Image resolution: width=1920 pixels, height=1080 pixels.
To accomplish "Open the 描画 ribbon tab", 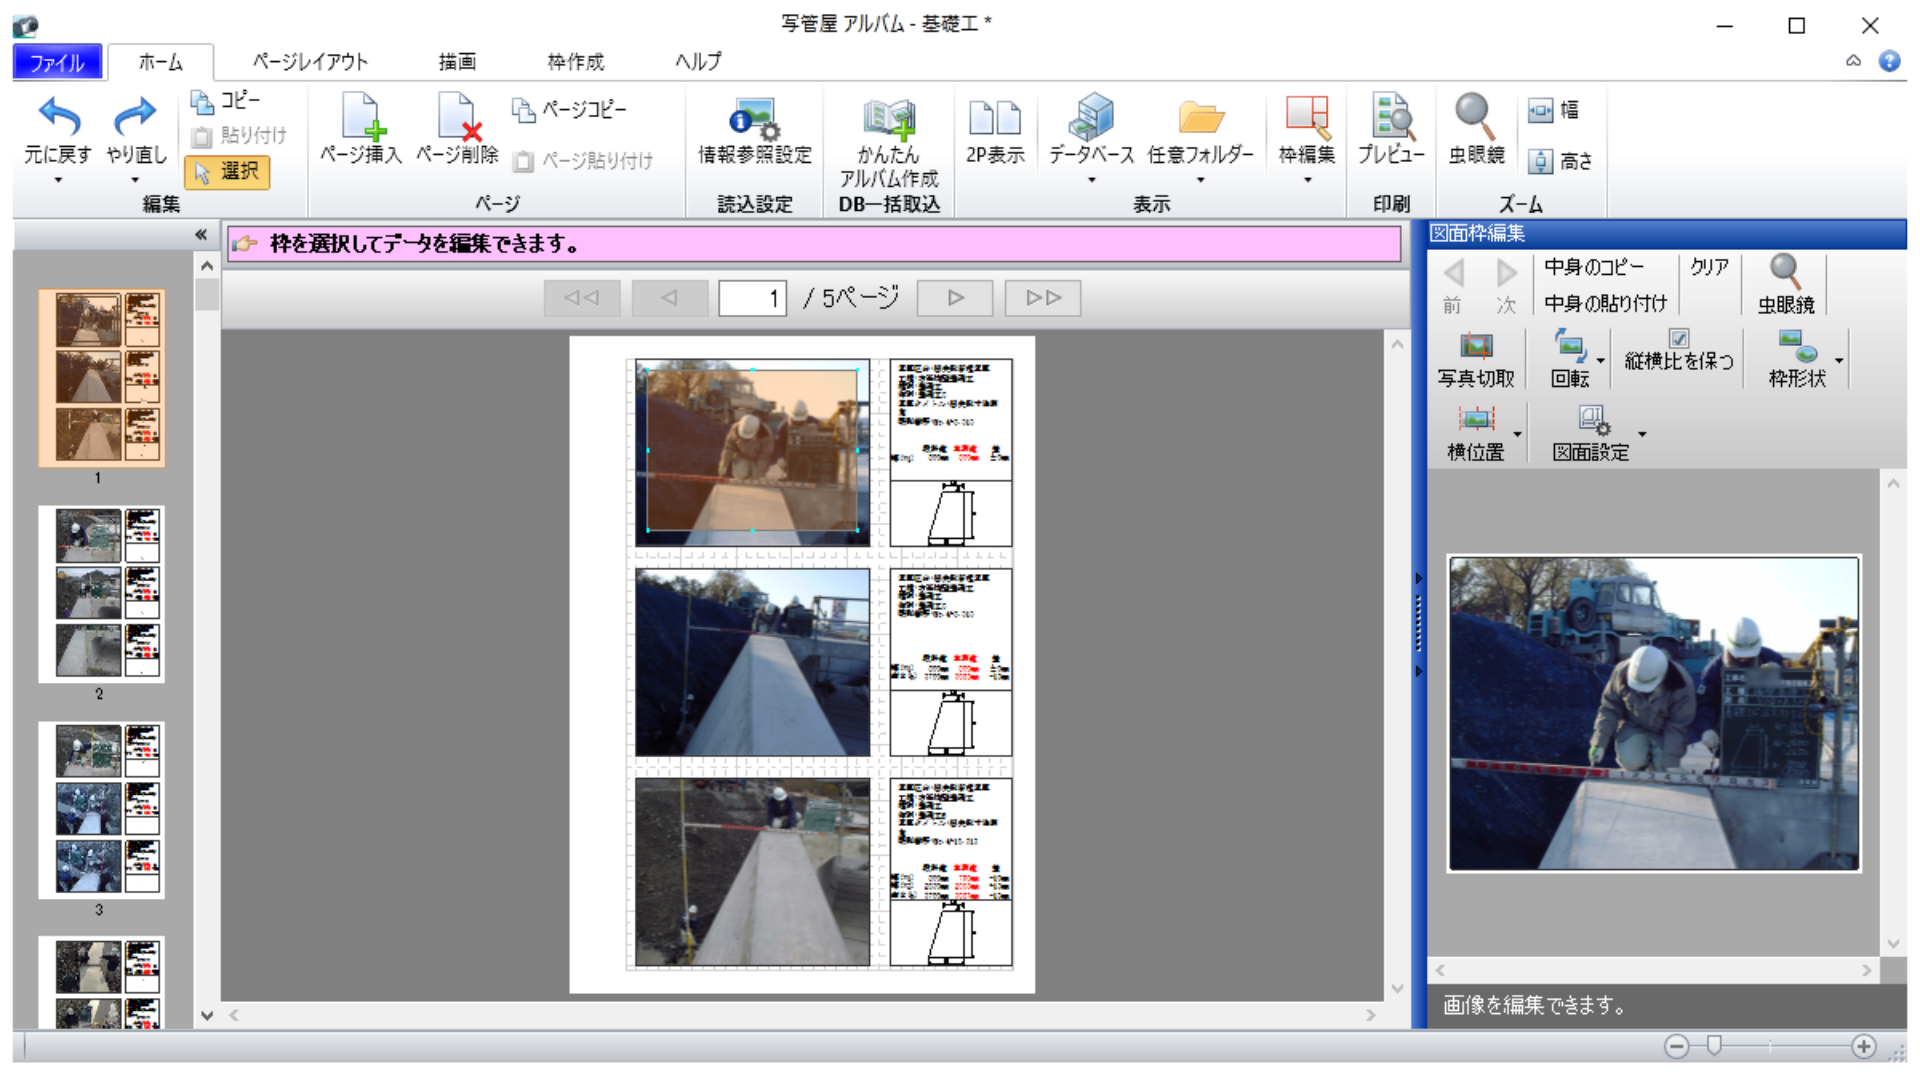I will (458, 62).
